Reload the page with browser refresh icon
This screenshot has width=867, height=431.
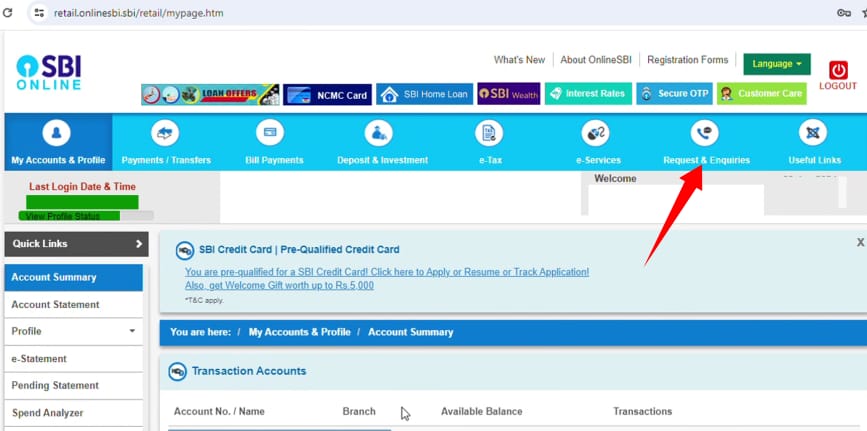tap(8, 12)
